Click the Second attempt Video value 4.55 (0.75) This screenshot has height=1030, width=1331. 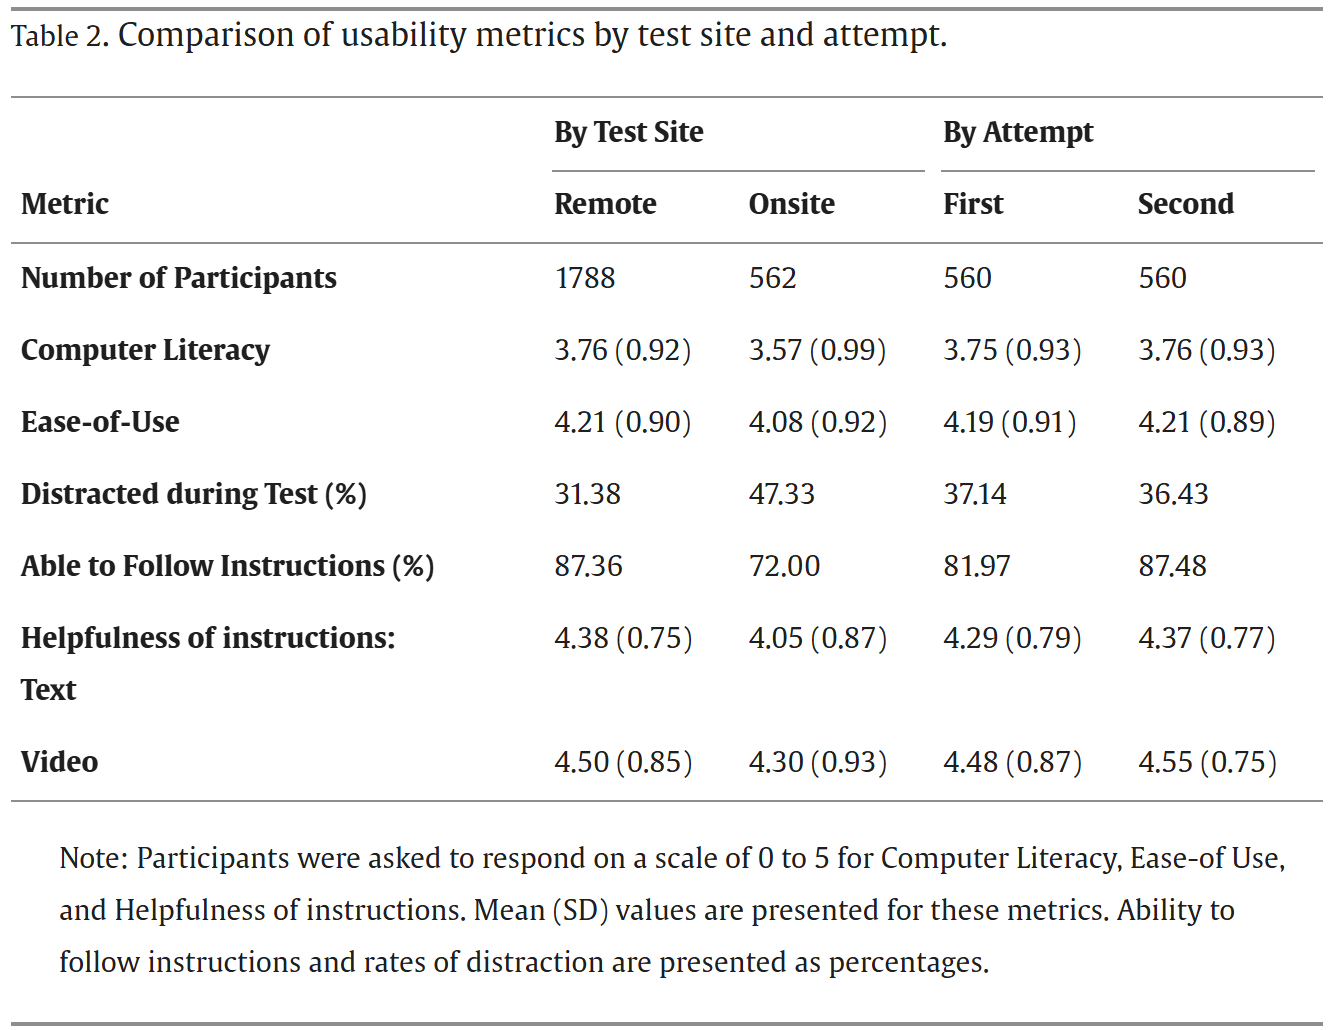tap(1207, 762)
